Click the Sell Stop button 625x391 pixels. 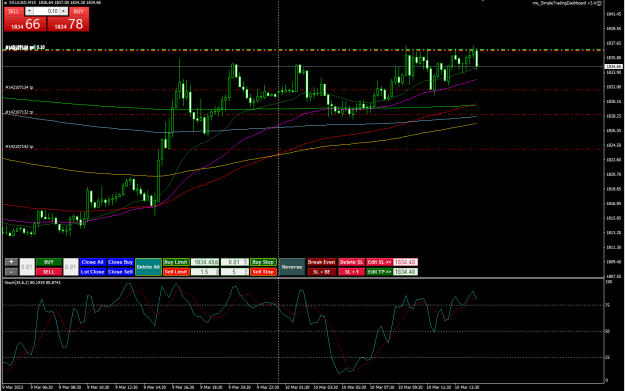coord(263,272)
